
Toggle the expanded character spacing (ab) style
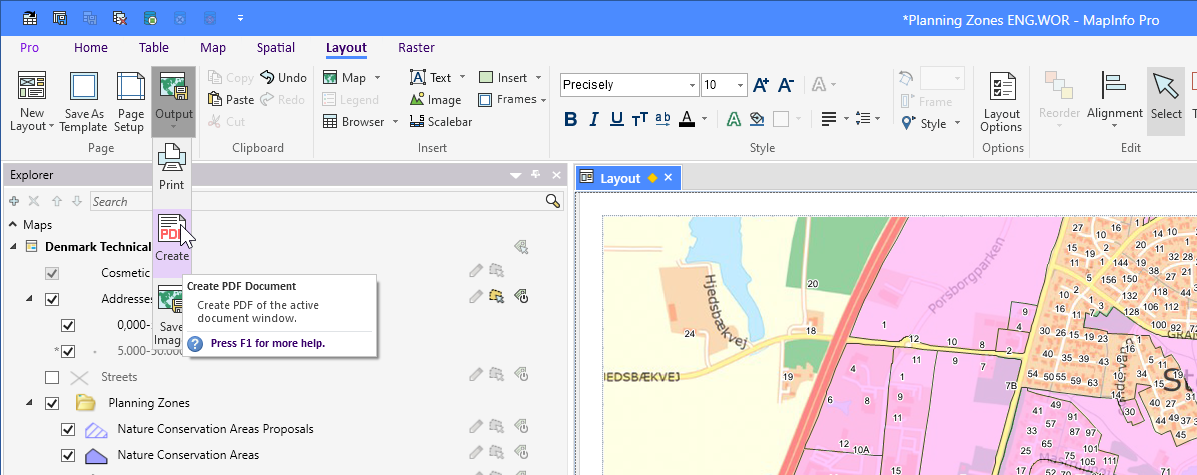click(663, 118)
